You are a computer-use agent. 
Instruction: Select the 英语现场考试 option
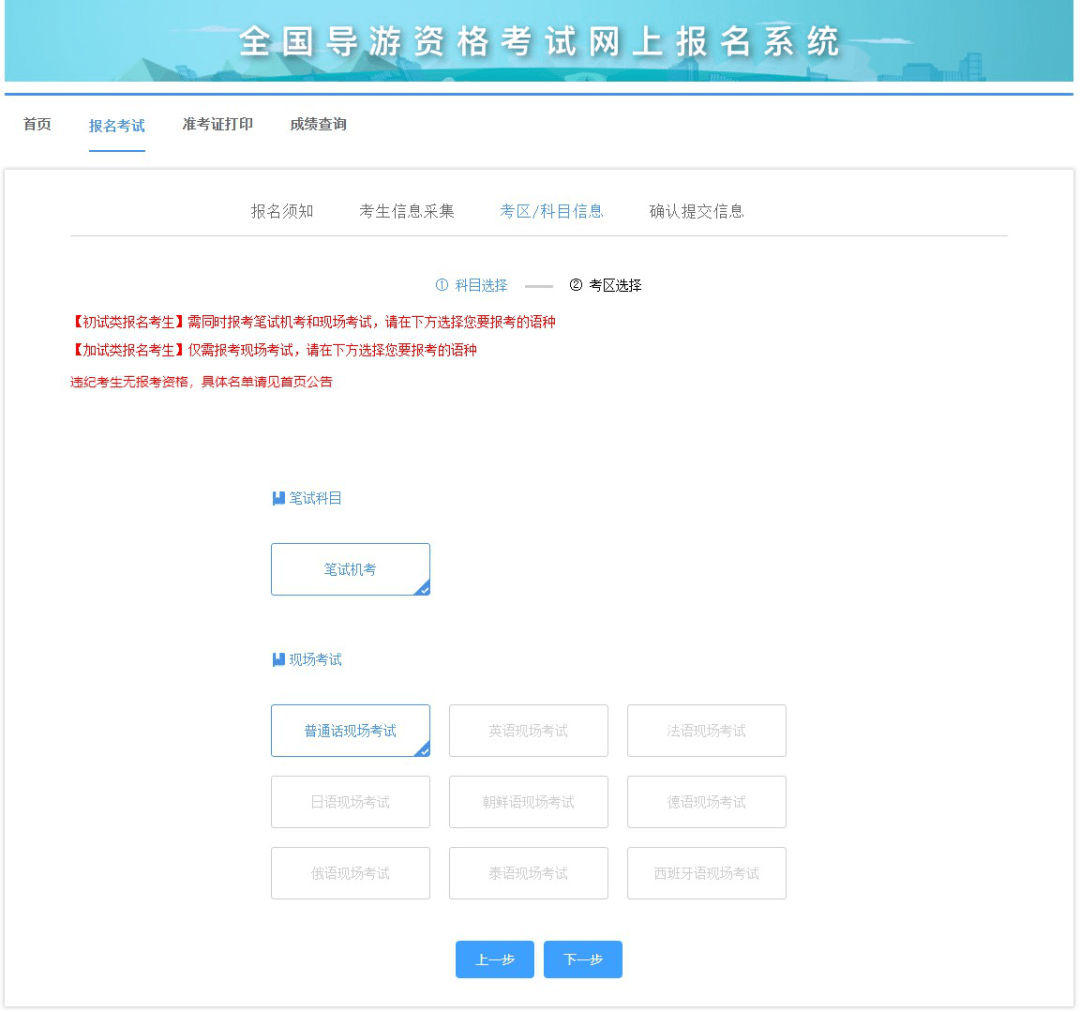pyautogui.click(x=528, y=730)
